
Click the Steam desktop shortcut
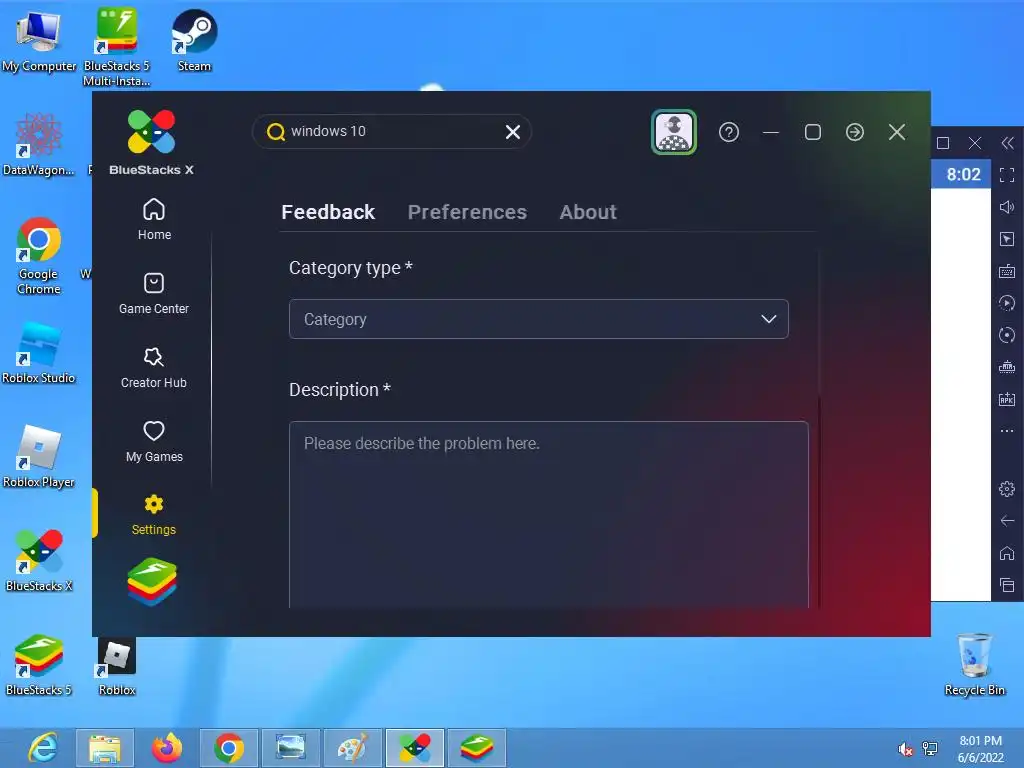pos(194,40)
